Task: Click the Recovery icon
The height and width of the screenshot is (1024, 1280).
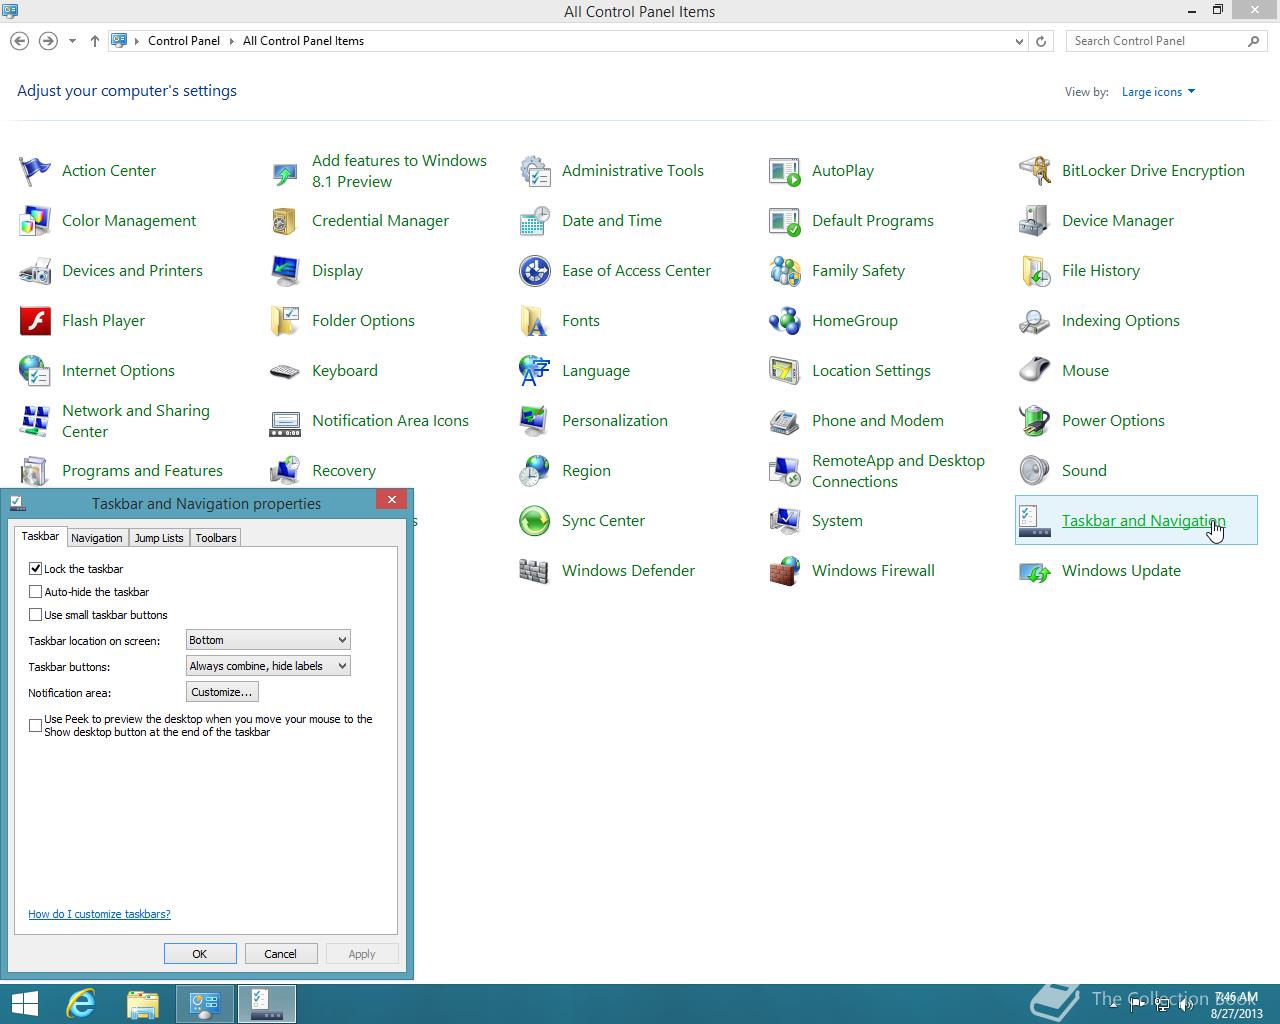Action: [285, 471]
